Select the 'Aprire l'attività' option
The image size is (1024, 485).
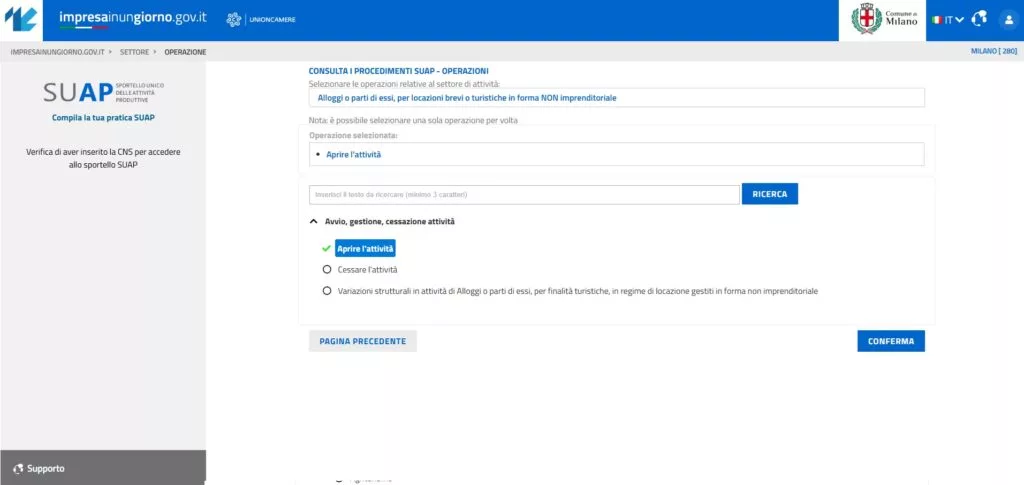[x=365, y=248]
